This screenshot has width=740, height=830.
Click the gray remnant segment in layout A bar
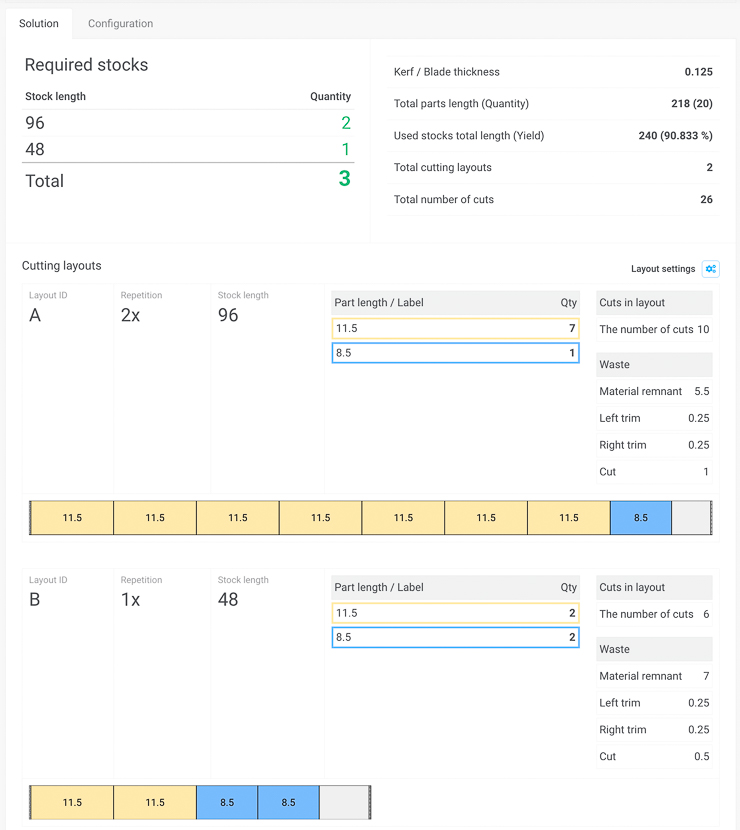click(690, 518)
